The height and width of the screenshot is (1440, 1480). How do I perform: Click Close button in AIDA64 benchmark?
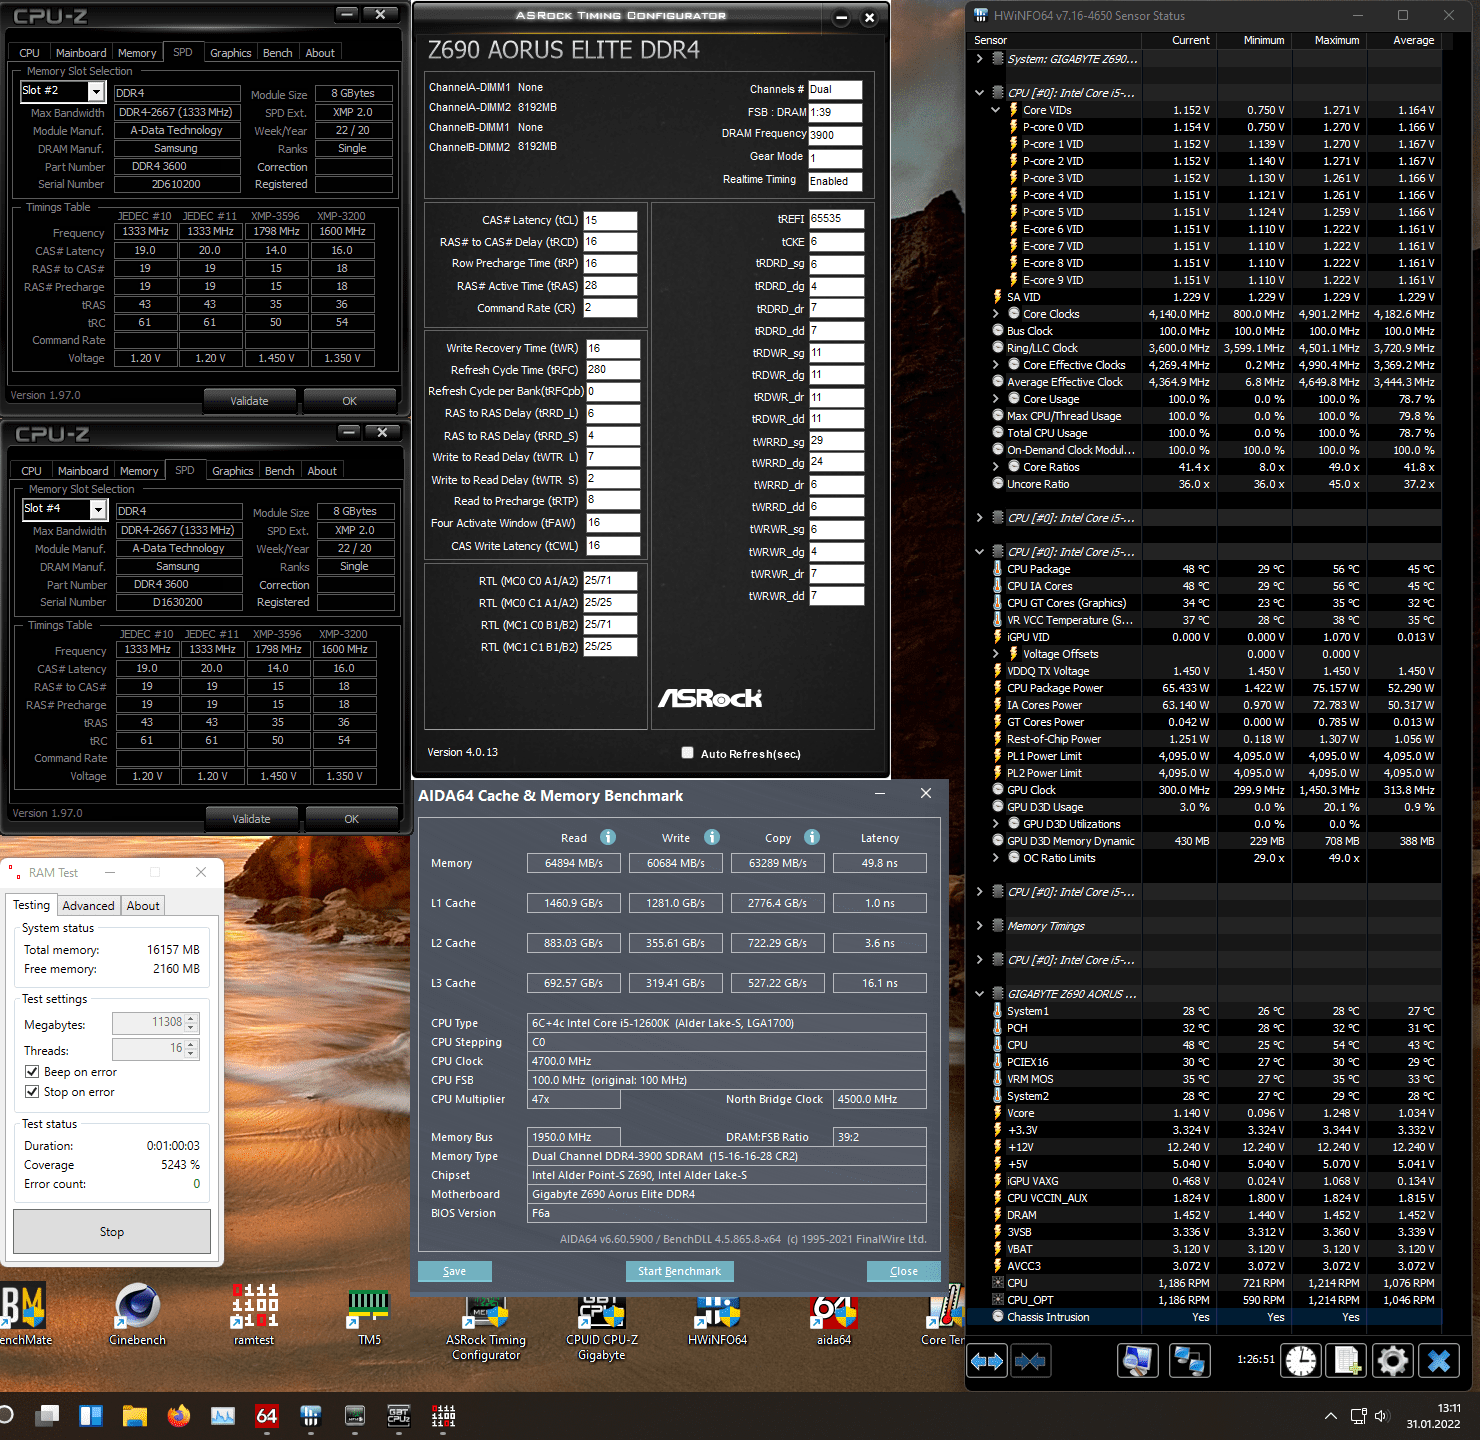(x=904, y=1271)
